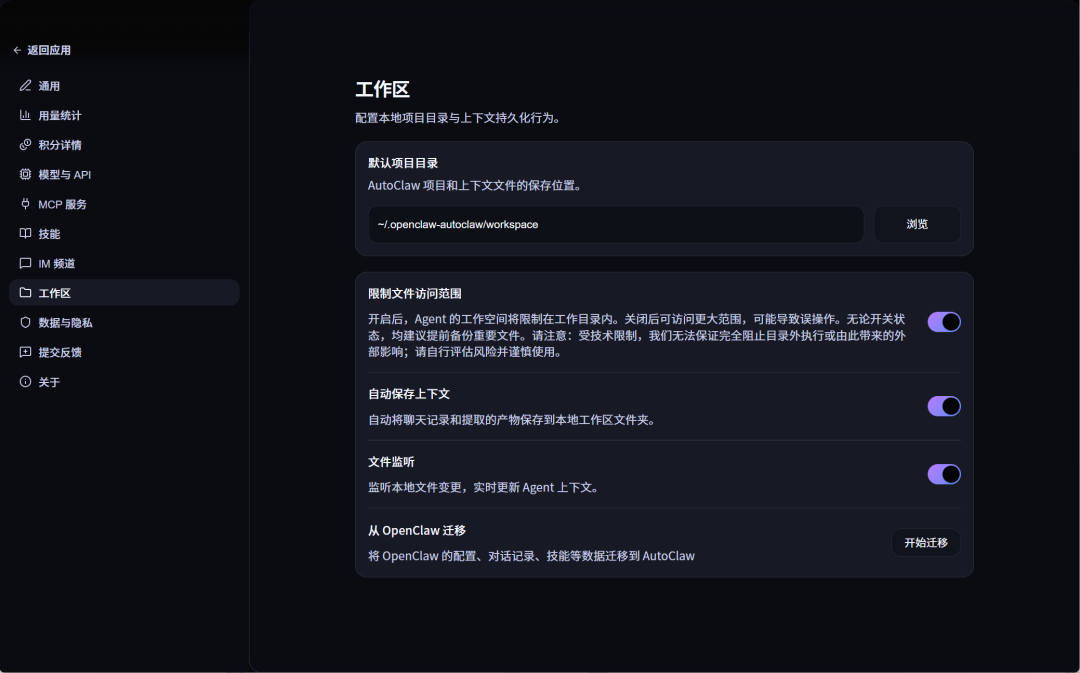Click the back arrow icon beside 返回应用
The height and width of the screenshot is (673, 1080).
coord(17,50)
